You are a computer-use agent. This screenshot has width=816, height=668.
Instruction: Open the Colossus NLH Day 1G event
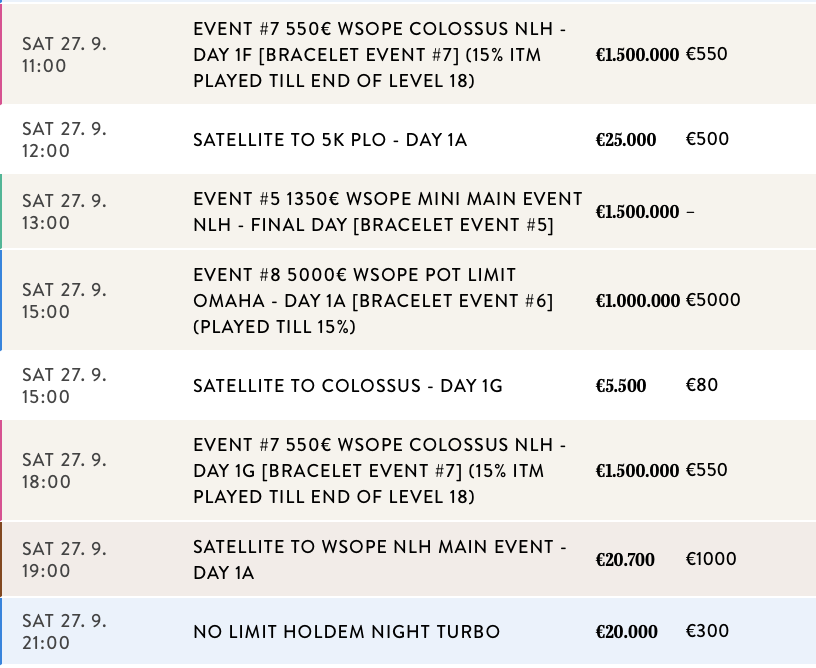pos(380,471)
